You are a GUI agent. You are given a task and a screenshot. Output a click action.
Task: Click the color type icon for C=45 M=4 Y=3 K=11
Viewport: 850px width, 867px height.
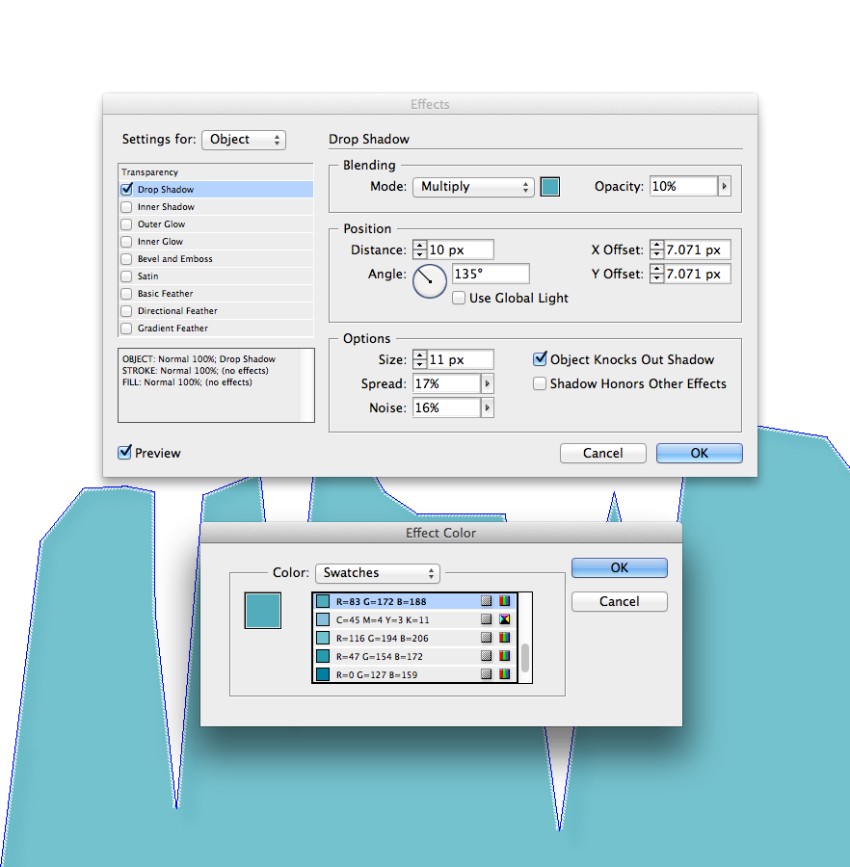point(486,619)
